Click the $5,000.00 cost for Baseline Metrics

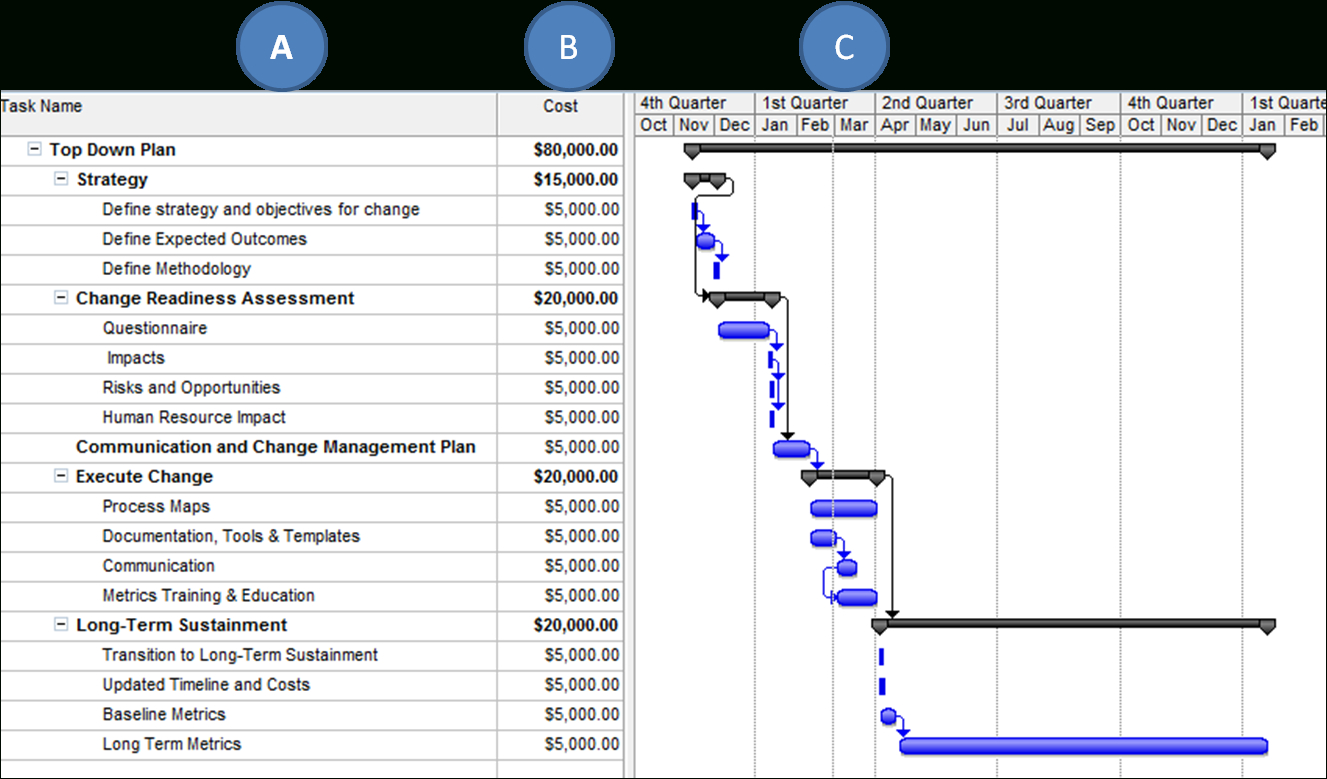582,714
